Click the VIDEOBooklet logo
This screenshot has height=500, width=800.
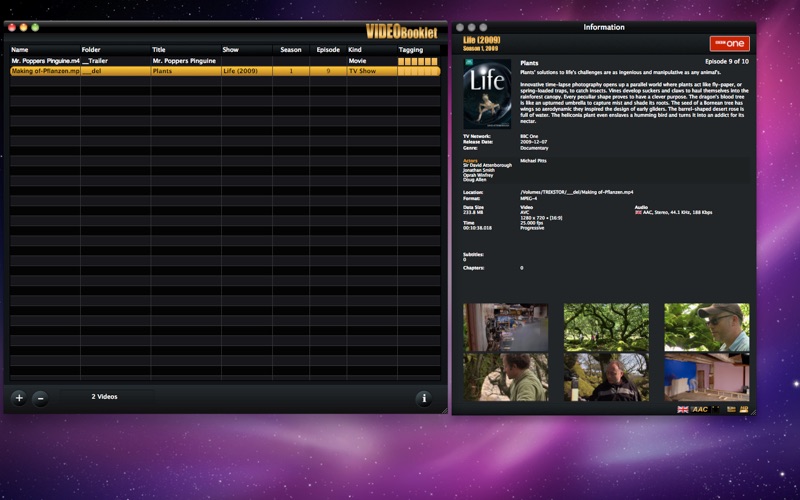coord(402,32)
